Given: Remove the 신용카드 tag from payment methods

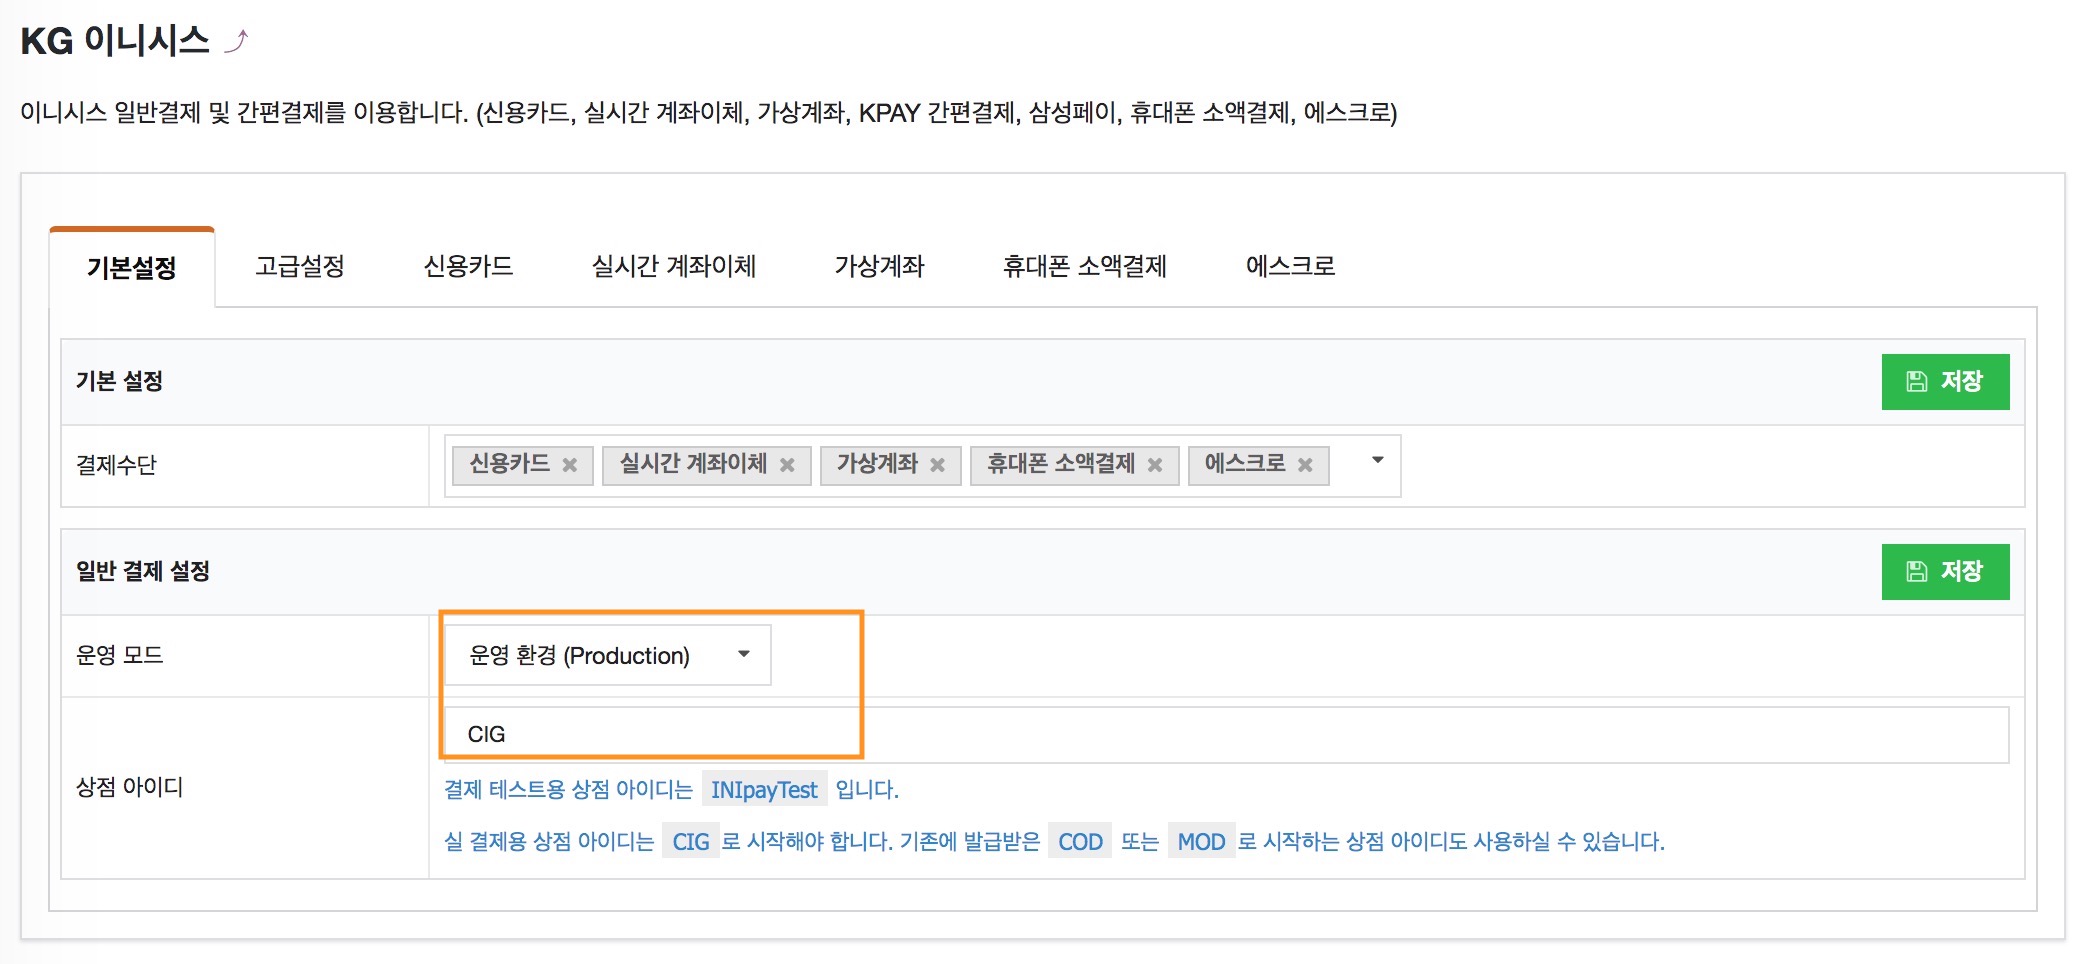Looking at the screenshot, I should tap(569, 465).
